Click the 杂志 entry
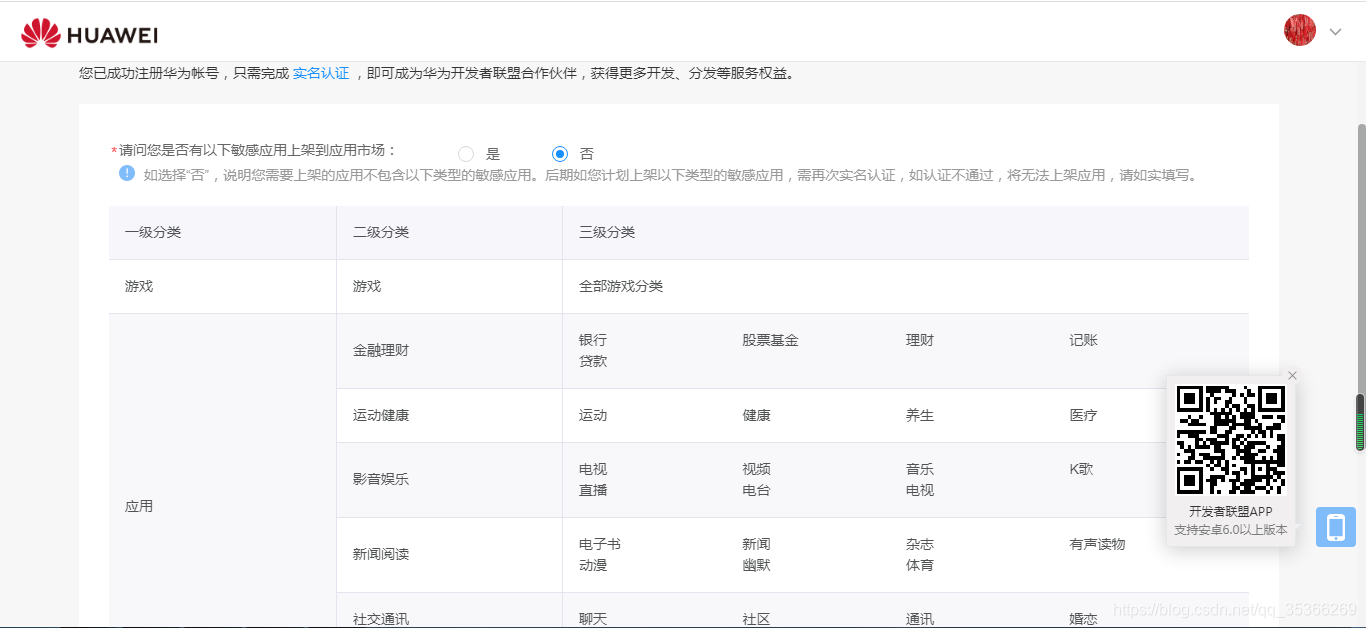 920,544
